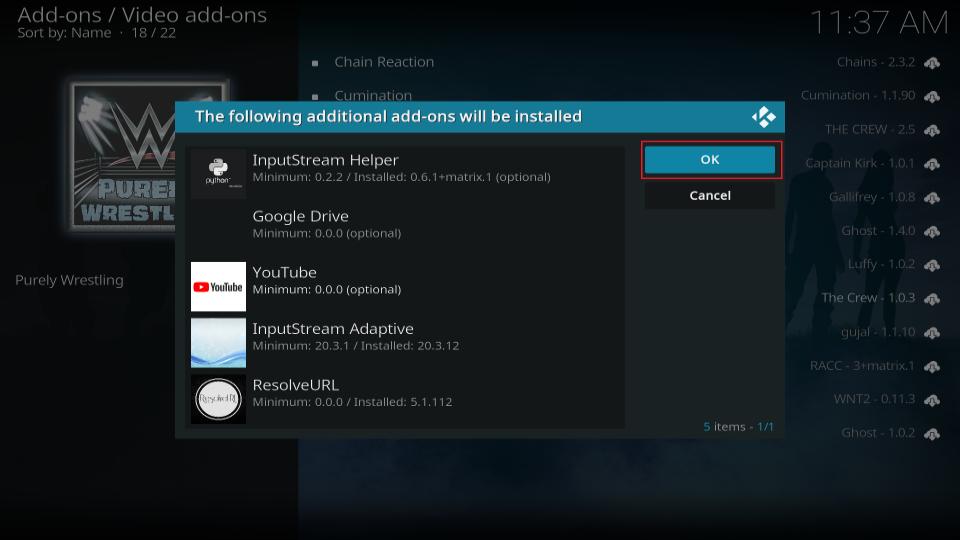
Task: Click cloud download icon beside Gallifrey - 1.0.8
Action: pyautogui.click(x=932, y=197)
